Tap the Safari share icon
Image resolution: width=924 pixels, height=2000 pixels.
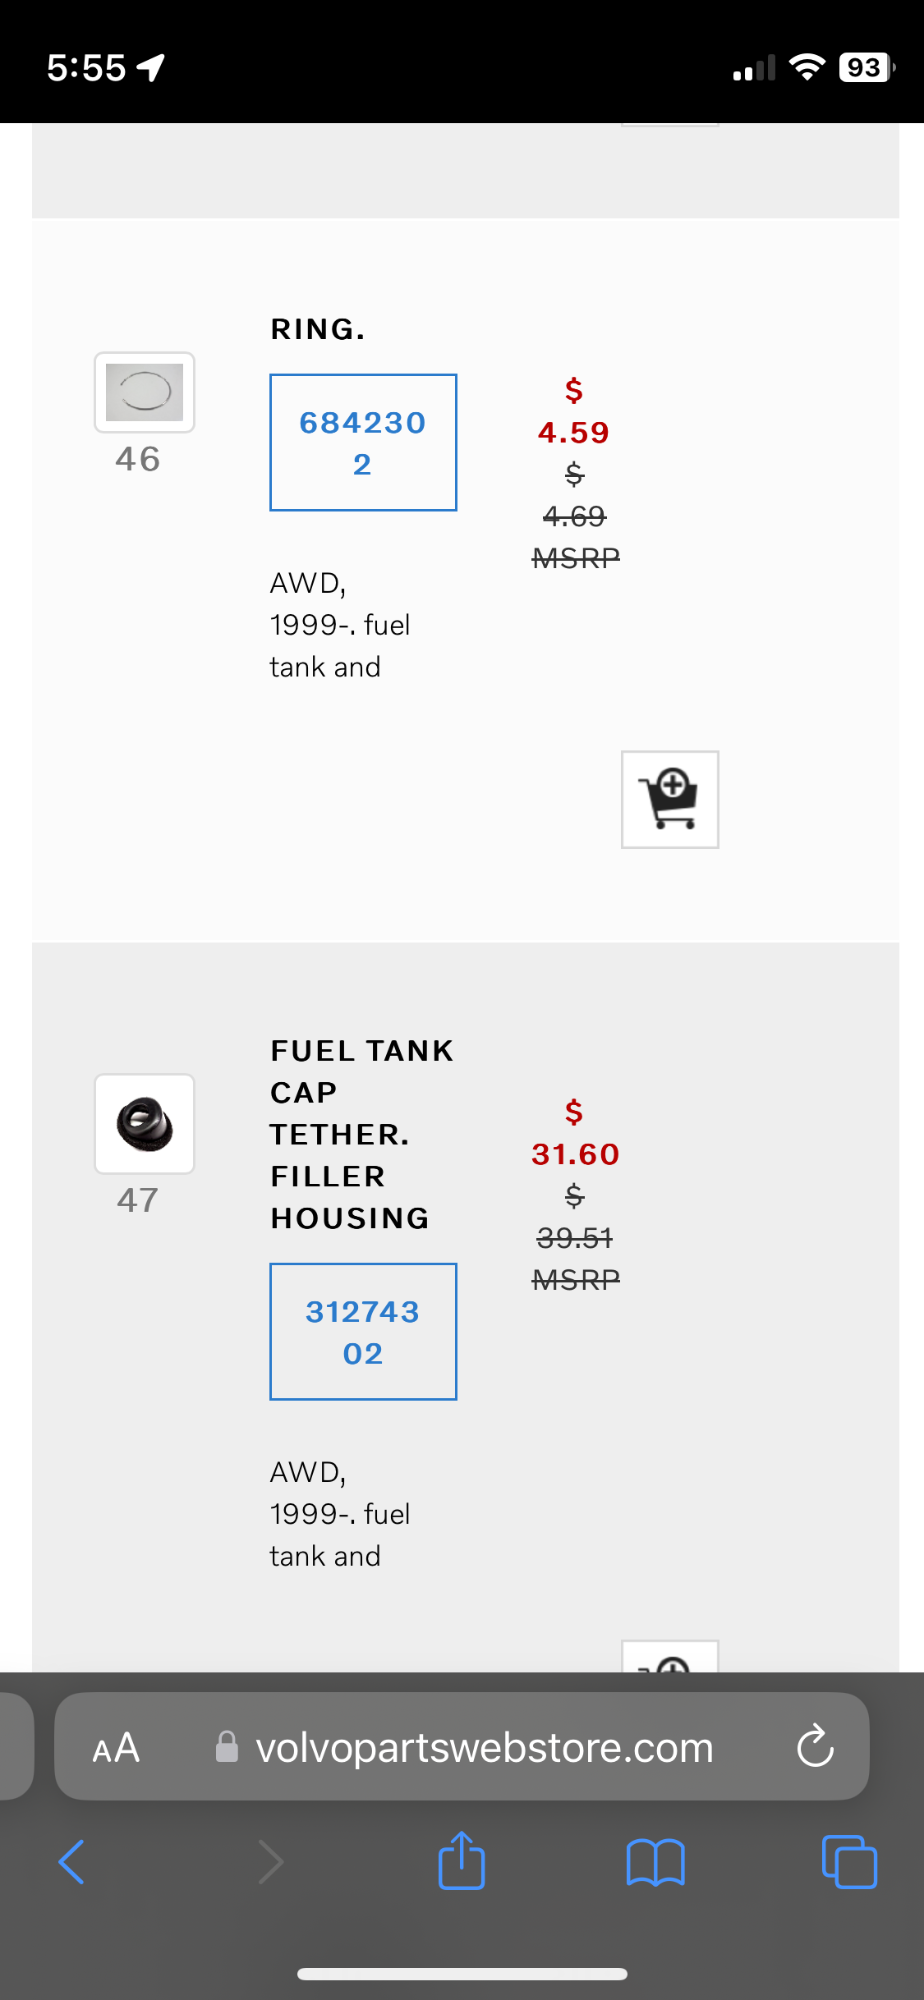(461, 1861)
